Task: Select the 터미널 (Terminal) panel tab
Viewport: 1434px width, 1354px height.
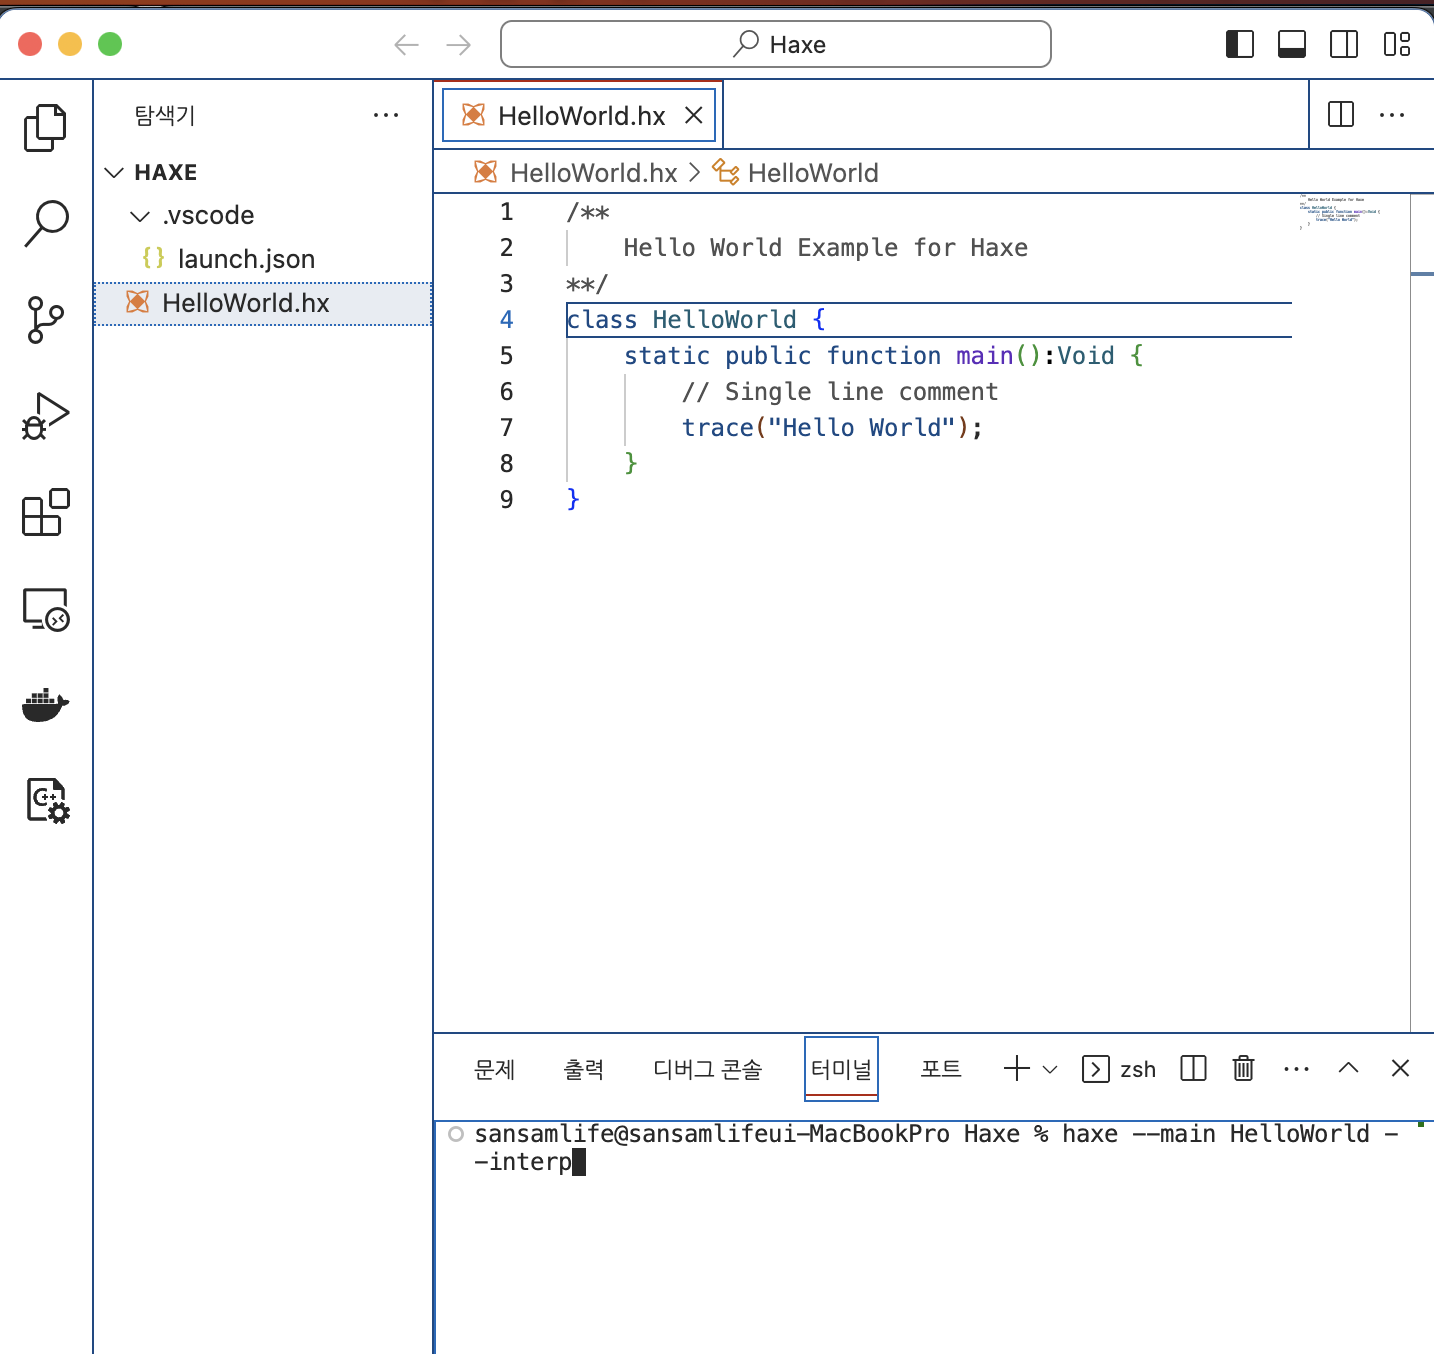Action: [x=841, y=1069]
